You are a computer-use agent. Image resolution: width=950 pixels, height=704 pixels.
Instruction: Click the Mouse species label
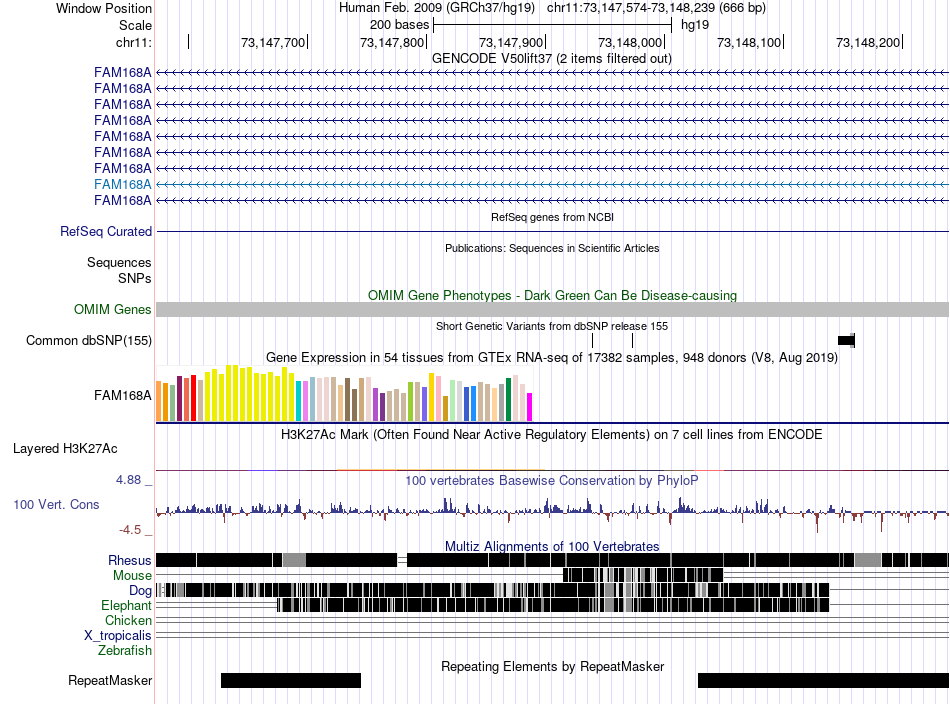132,576
